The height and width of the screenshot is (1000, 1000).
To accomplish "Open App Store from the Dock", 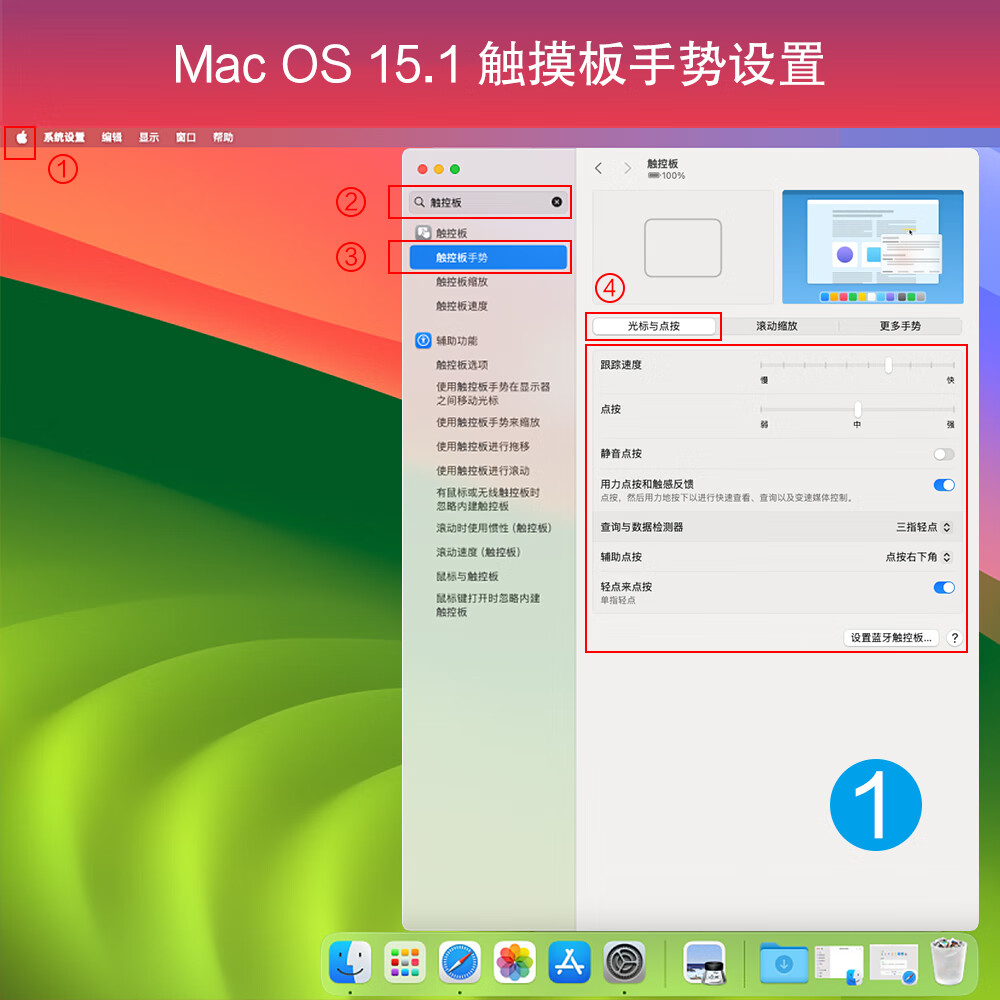I will [x=570, y=962].
